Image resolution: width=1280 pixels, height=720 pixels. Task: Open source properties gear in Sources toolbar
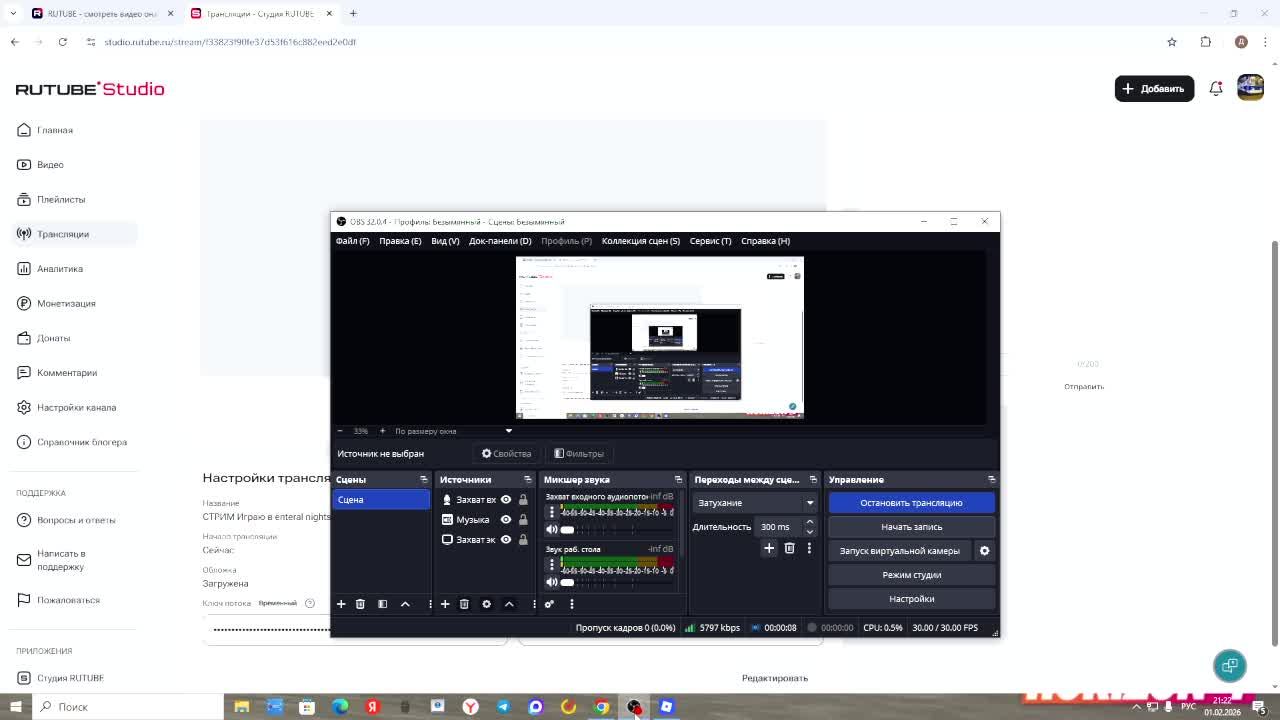click(x=486, y=604)
